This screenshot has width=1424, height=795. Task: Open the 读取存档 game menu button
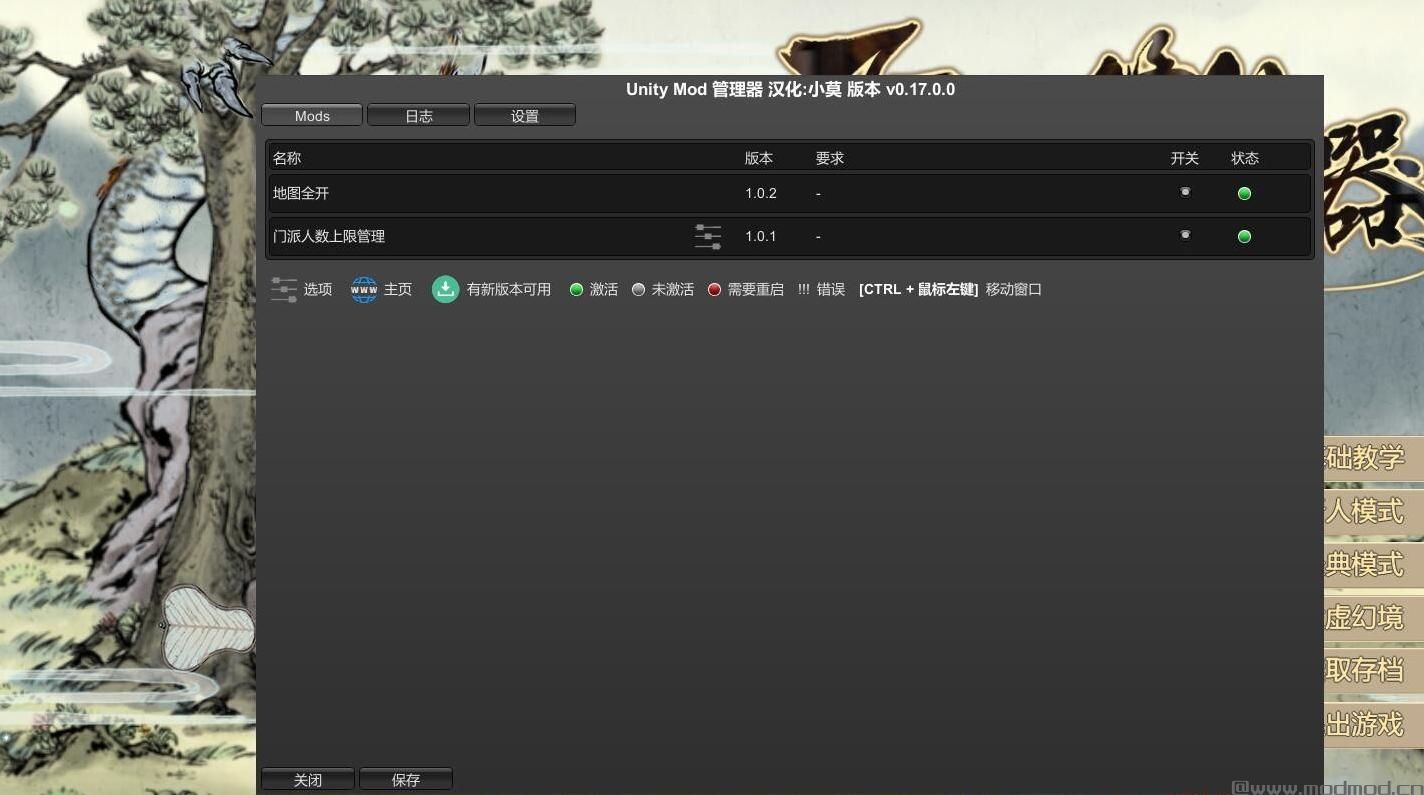(x=1373, y=669)
